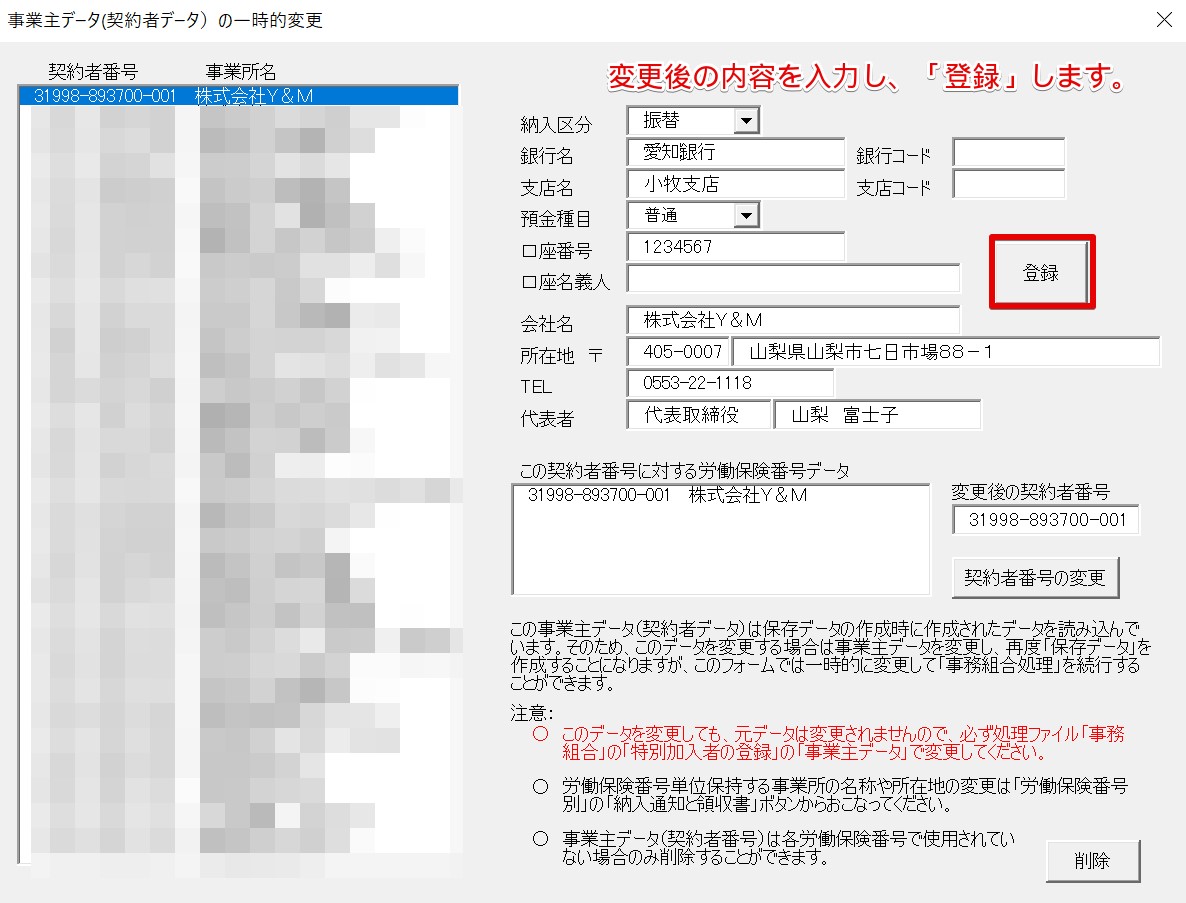Click the postal code field 405-0007
Viewport: 1186px width, 903px height.
pos(679,352)
